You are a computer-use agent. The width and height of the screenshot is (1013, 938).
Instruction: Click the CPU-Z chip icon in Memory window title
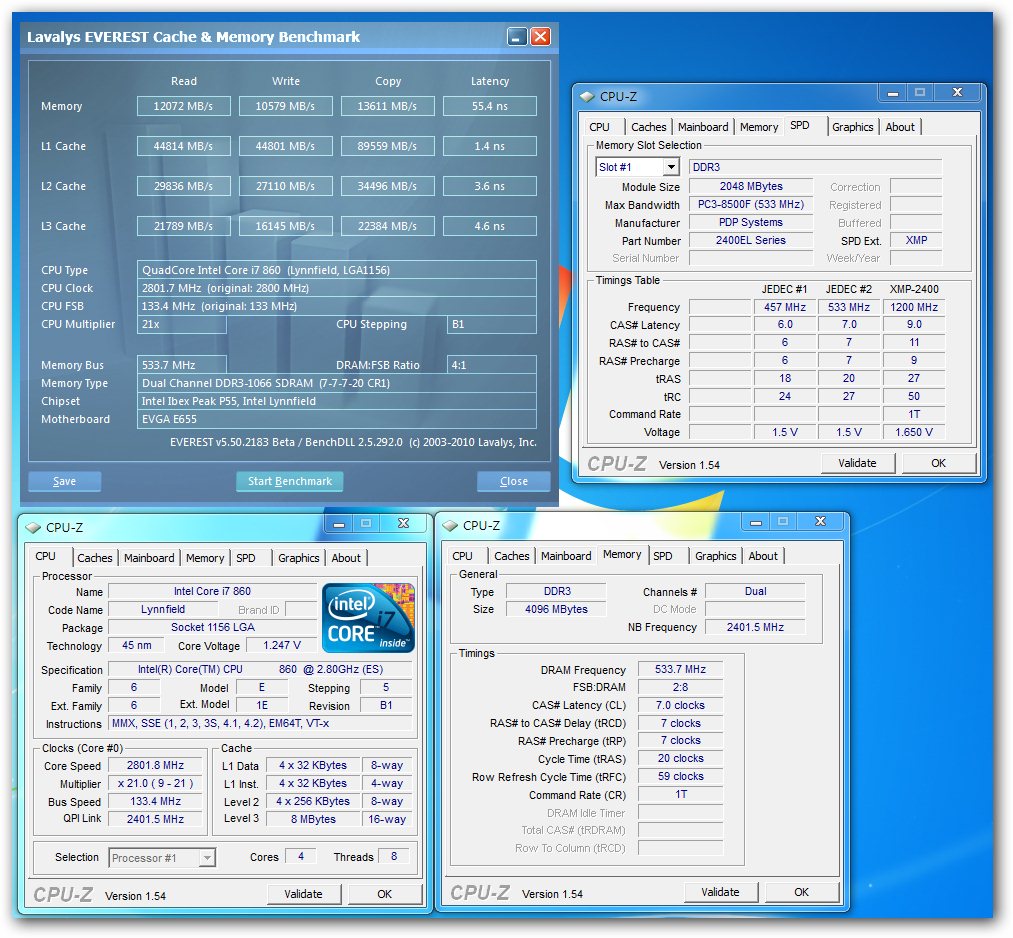click(x=450, y=525)
